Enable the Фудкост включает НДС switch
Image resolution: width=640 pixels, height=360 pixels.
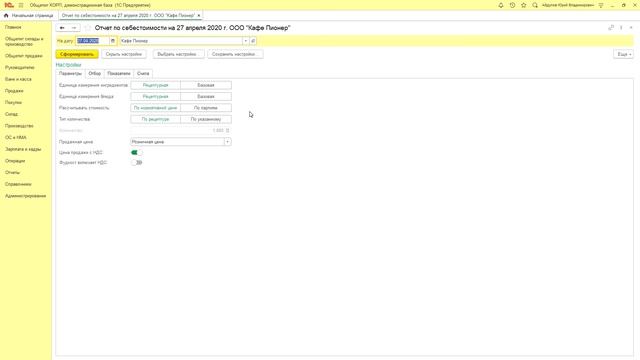pos(137,162)
